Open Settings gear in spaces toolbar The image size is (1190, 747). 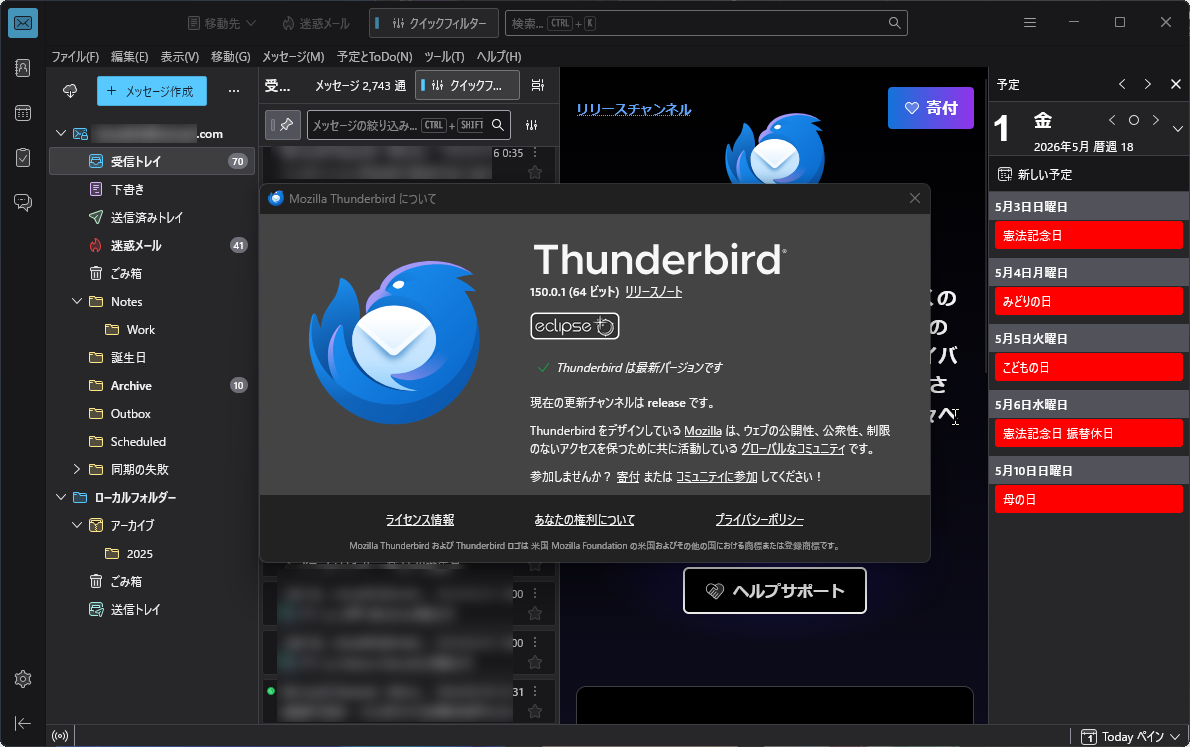pyautogui.click(x=23, y=679)
